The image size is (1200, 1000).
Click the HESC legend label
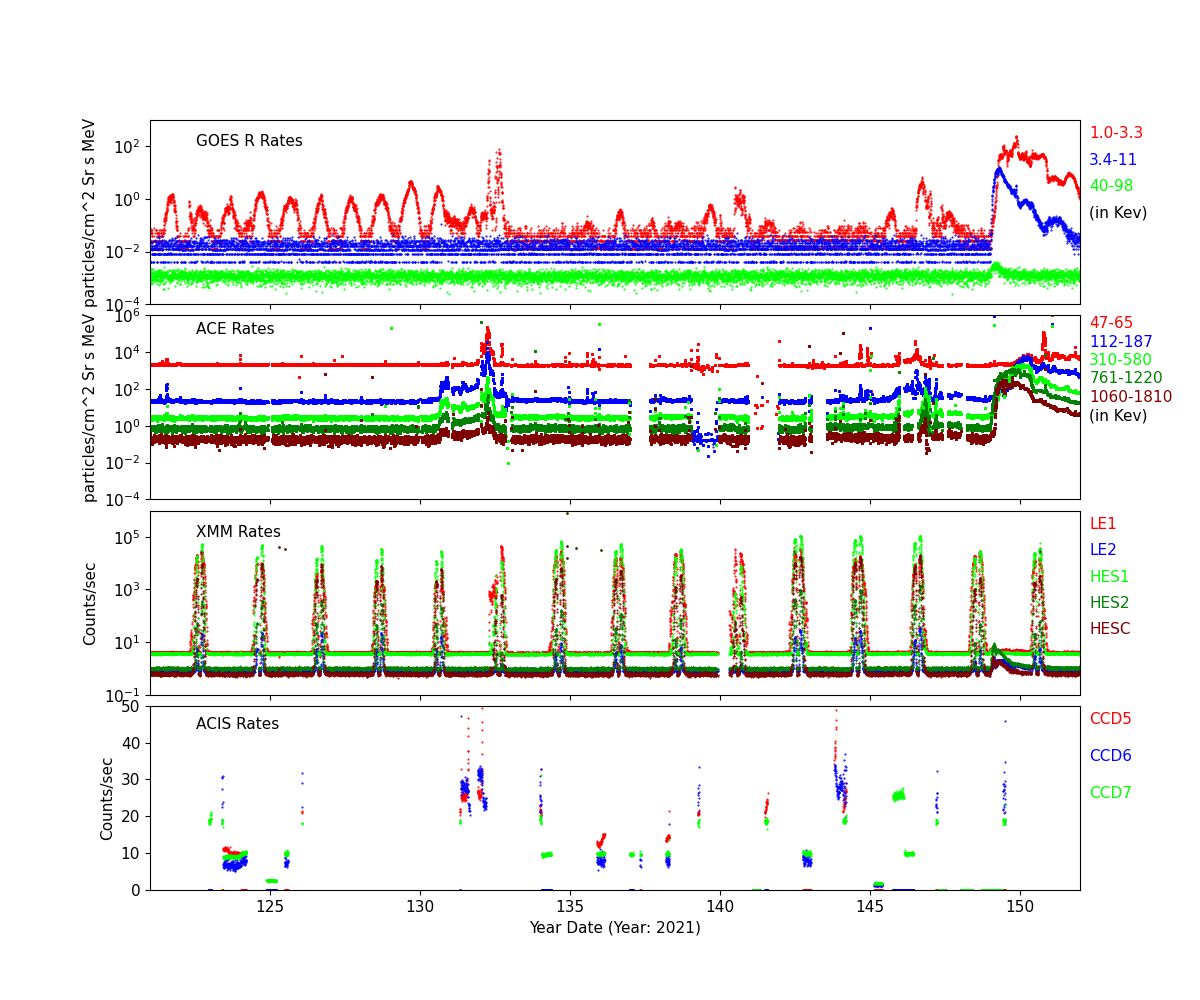(x=1109, y=629)
